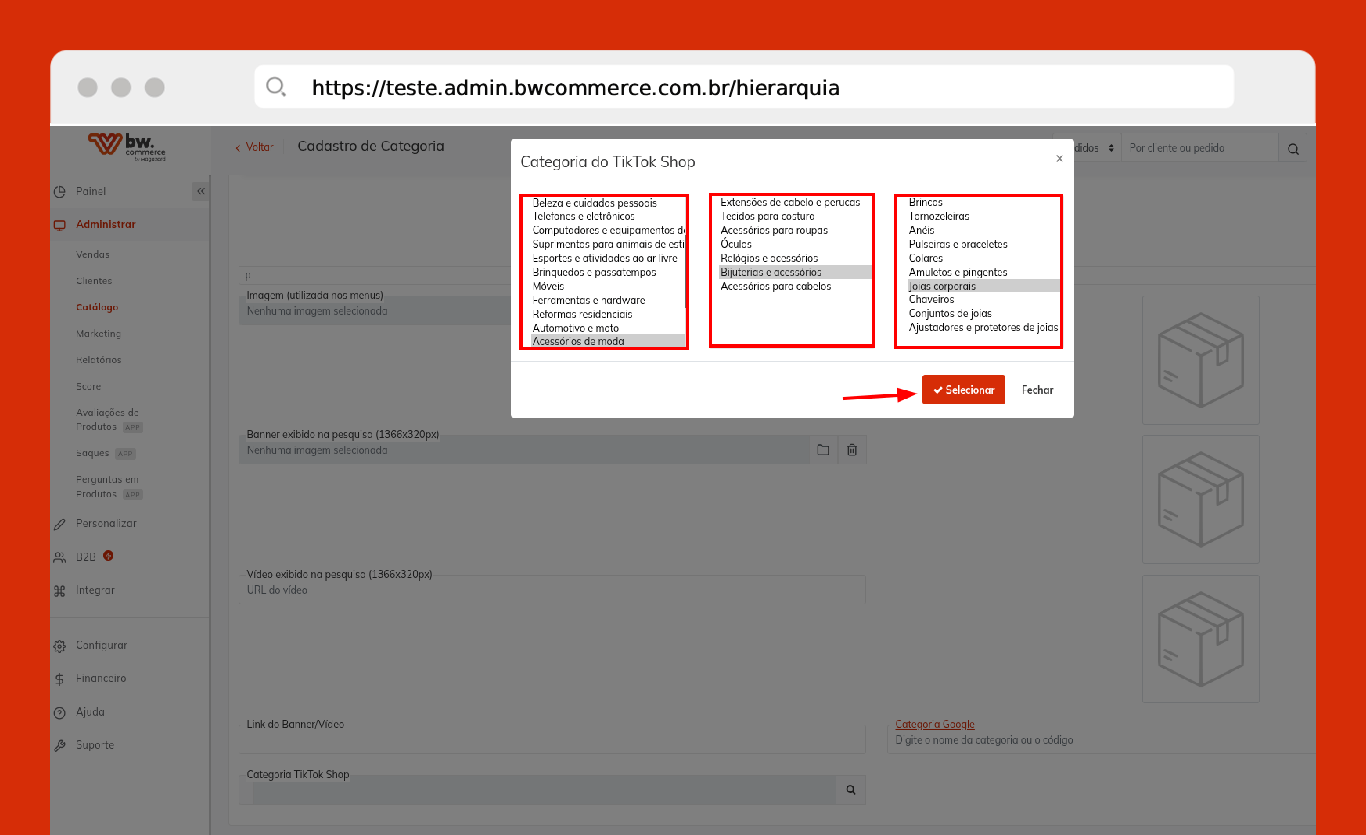Click the folder icon for banner image
The width and height of the screenshot is (1366, 835).
click(x=823, y=450)
